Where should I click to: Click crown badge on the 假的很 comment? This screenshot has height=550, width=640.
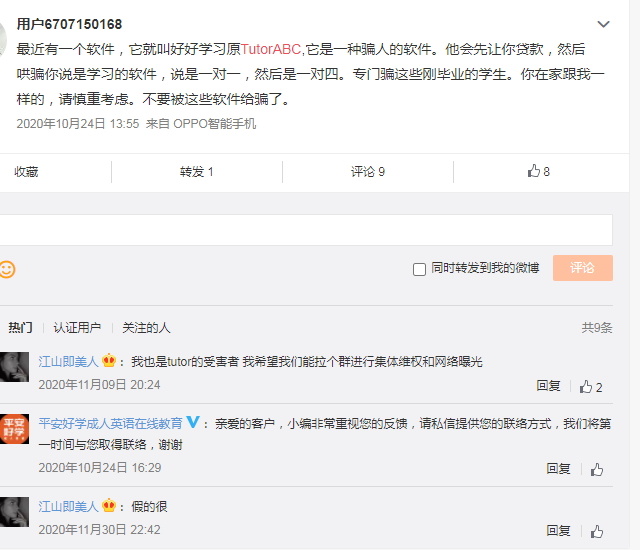click(109, 506)
